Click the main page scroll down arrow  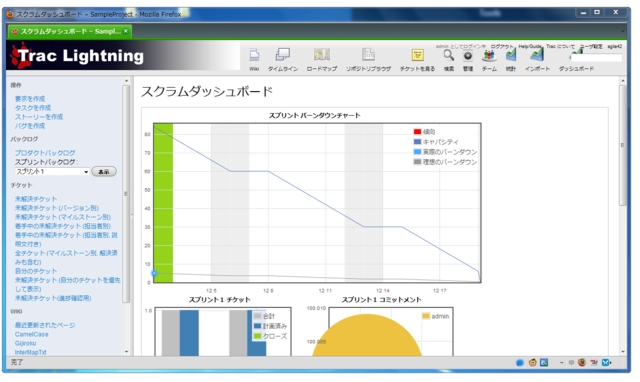[622, 351]
